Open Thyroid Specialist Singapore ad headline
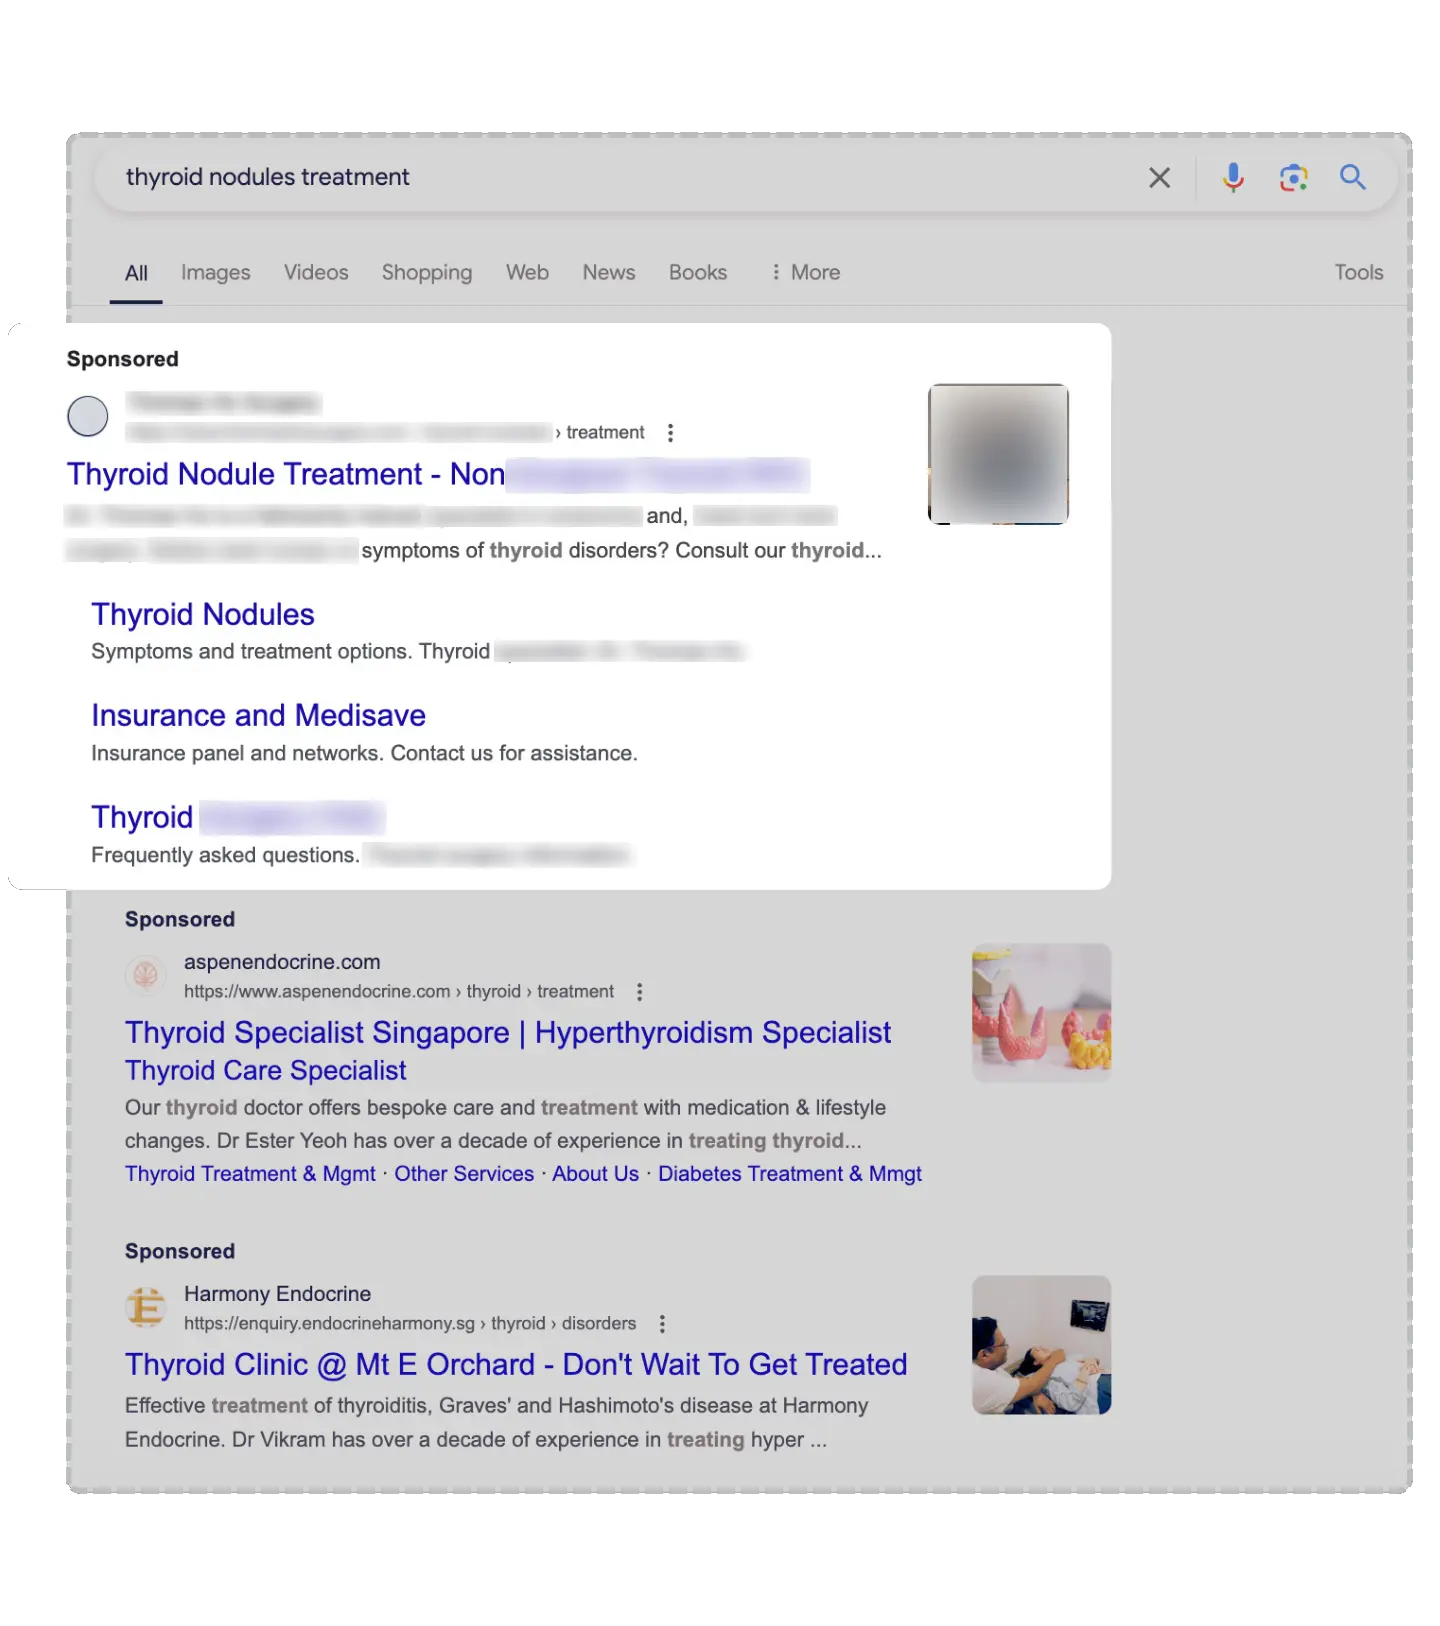The width and height of the screenshot is (1440, 1626). point(507,1033)
